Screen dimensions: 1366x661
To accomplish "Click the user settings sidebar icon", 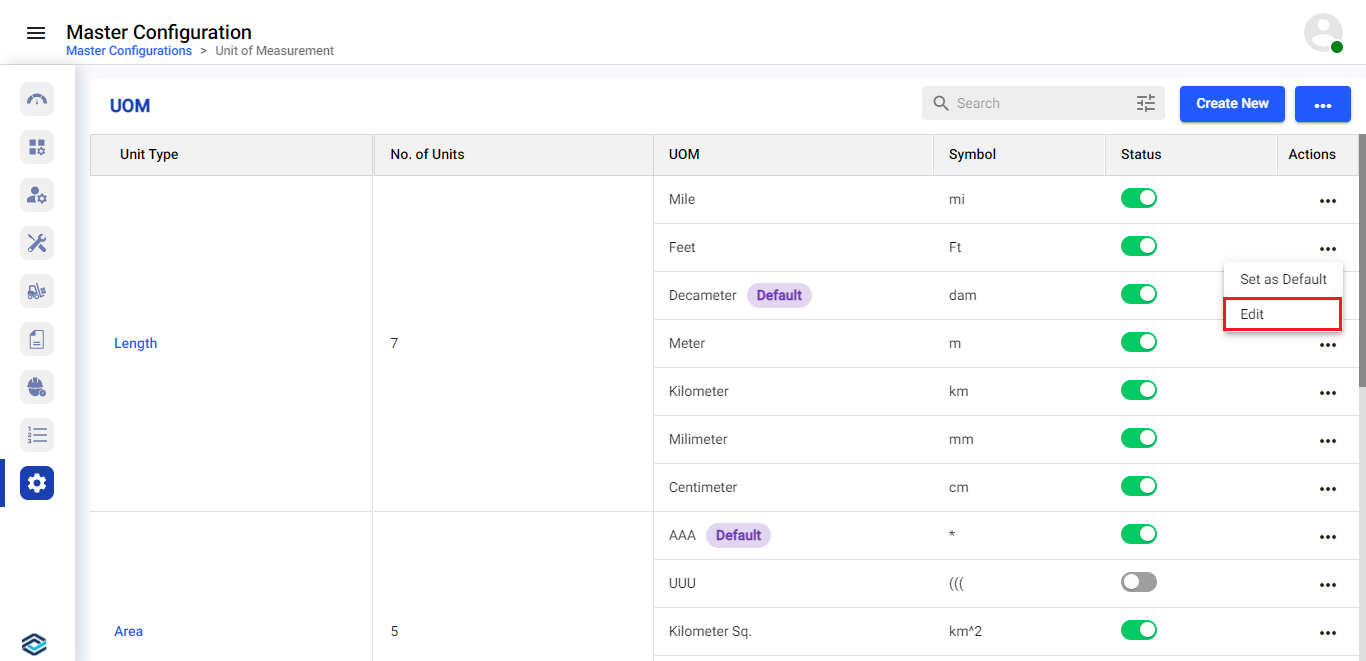I will [x=37, y=195].
